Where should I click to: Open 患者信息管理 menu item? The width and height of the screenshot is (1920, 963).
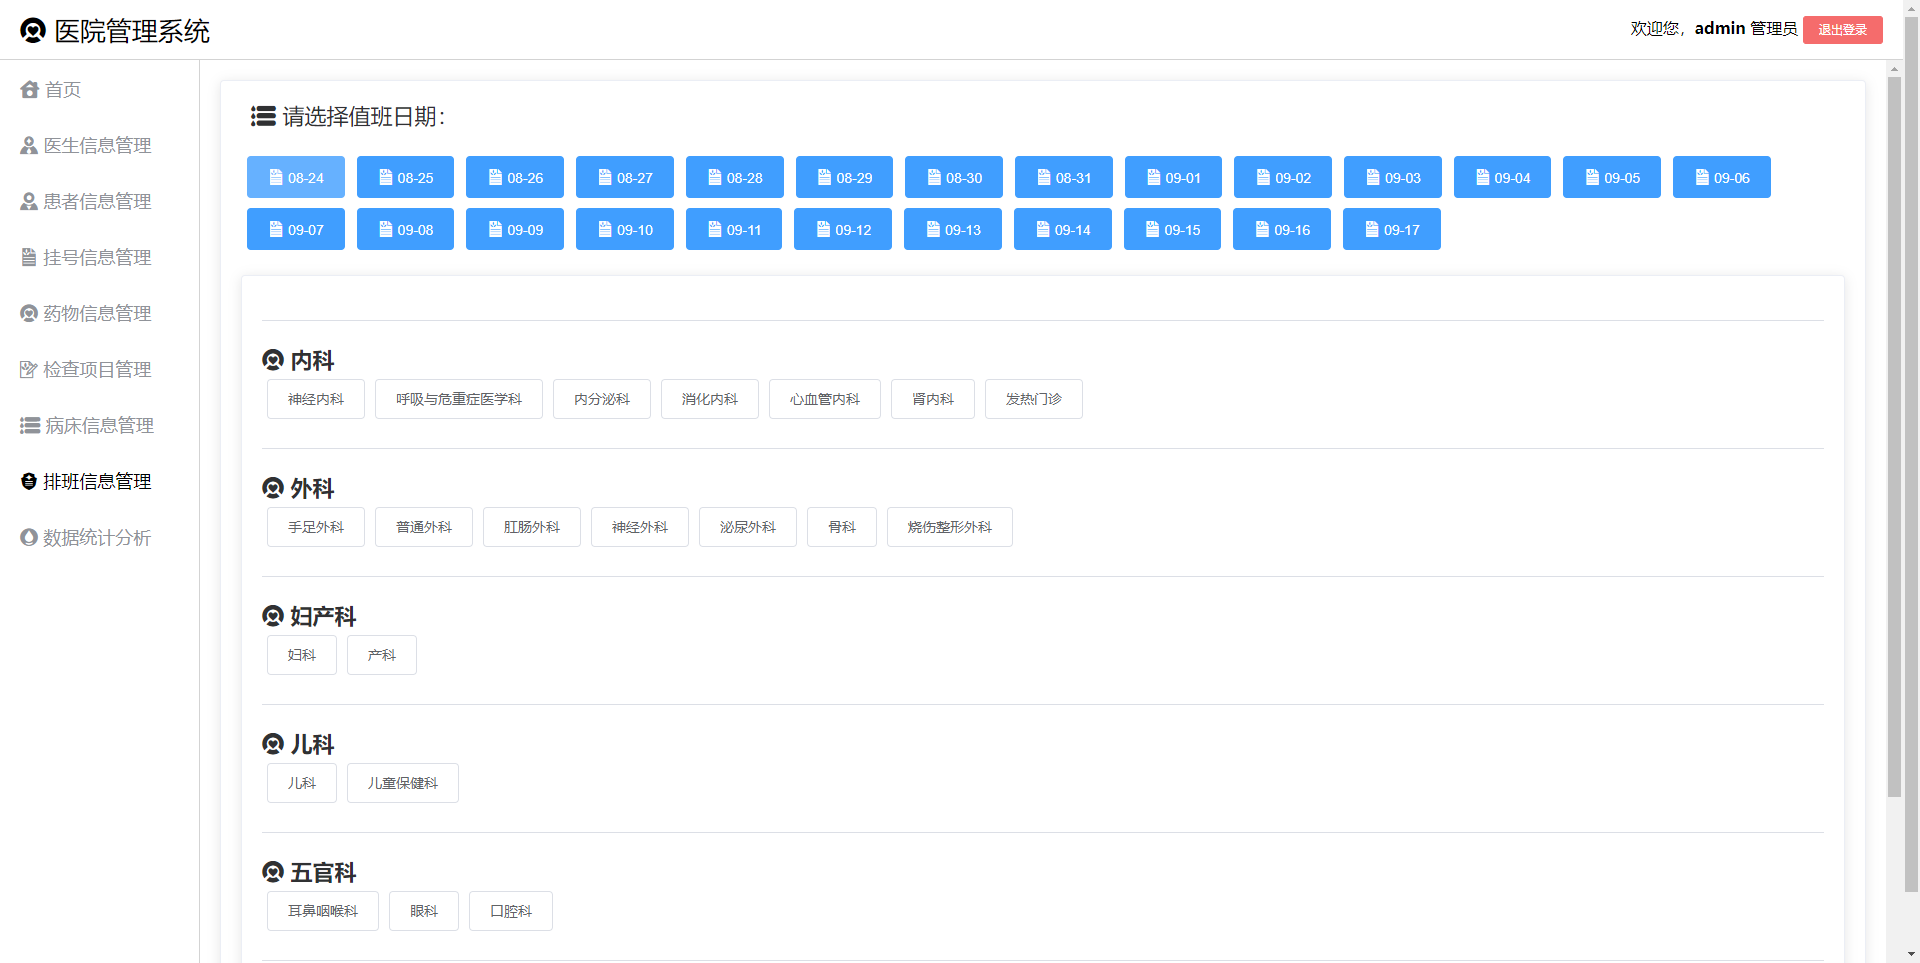pyautogui.click(x=99, y=202)
